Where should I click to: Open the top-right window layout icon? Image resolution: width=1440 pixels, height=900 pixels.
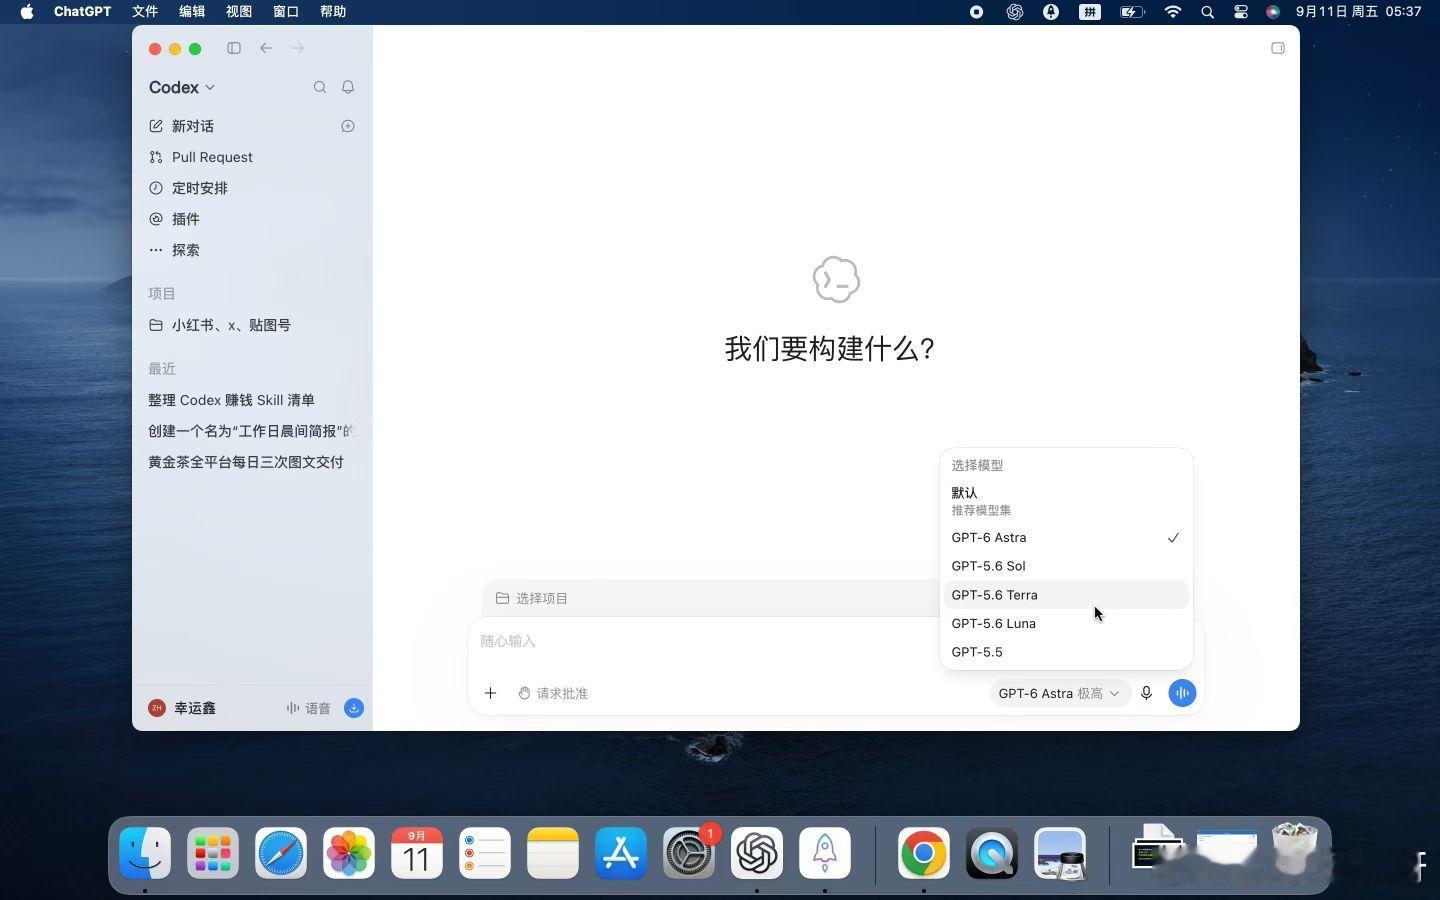click(x=1278, y=48)
